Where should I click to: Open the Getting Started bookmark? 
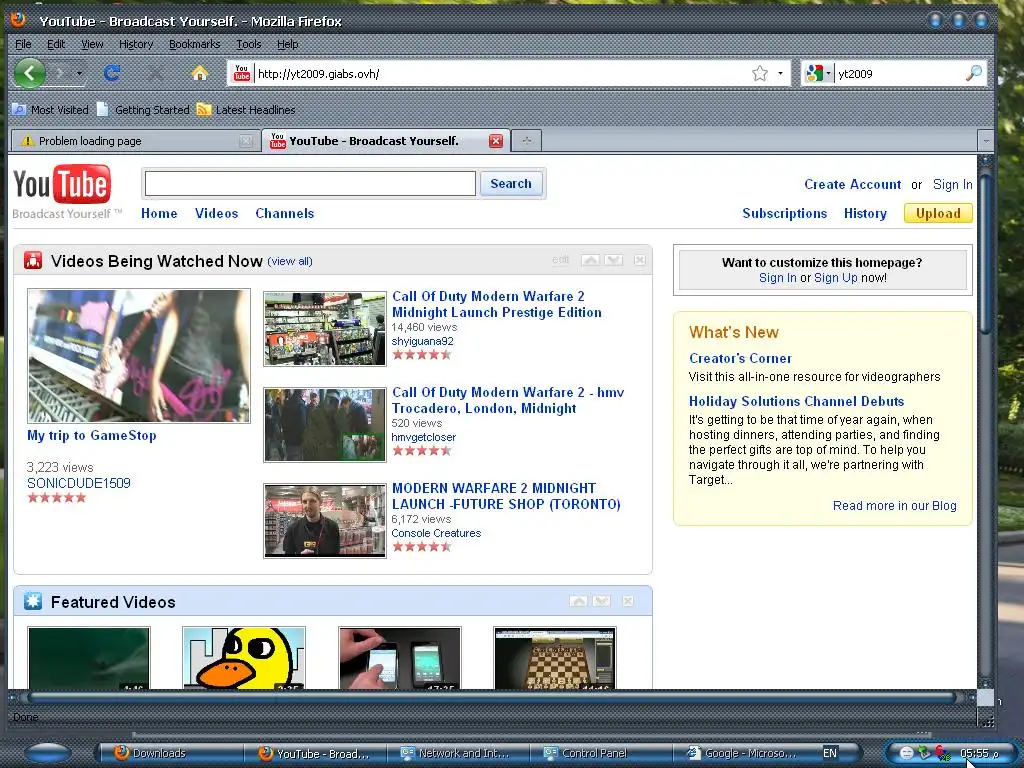tap(144, 110)
